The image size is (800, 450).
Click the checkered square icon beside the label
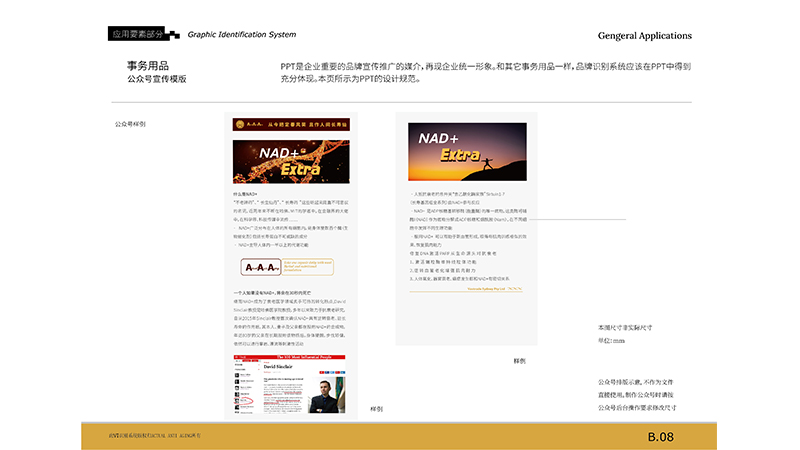point(174,35)
